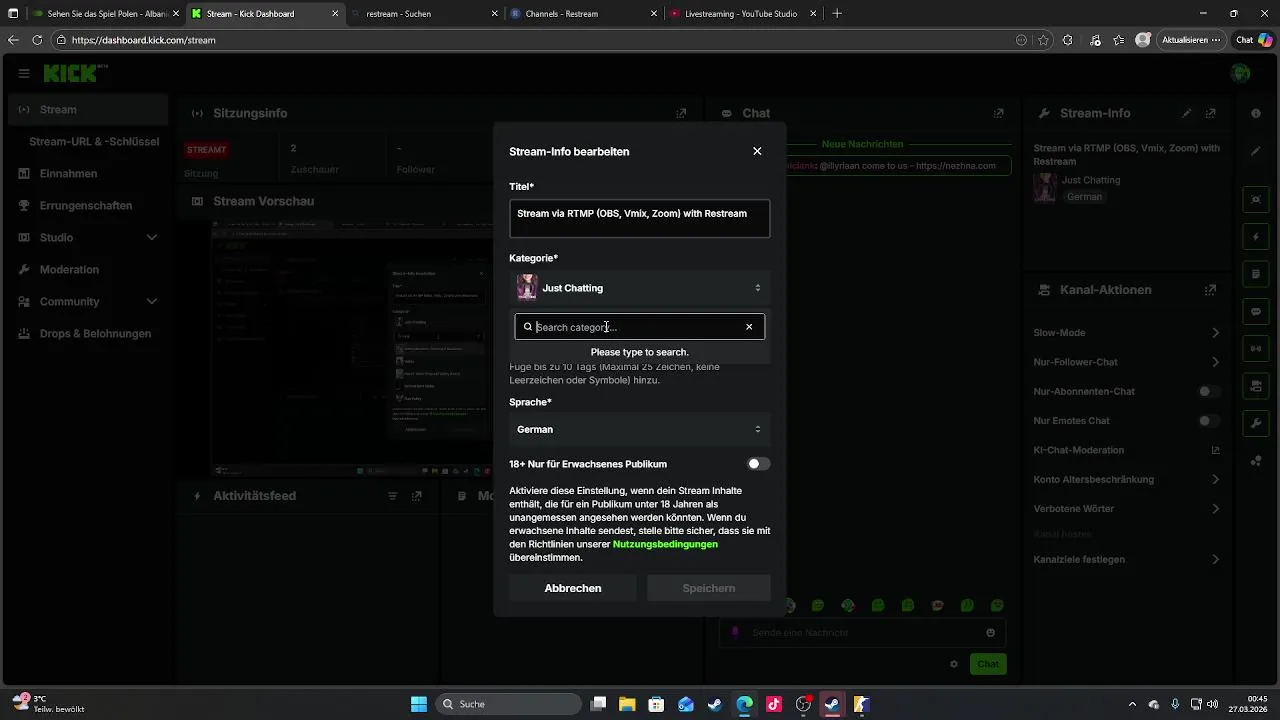
Task: Open Nur-Follower-Chat settings chevron
Action: pos(1216,362)
